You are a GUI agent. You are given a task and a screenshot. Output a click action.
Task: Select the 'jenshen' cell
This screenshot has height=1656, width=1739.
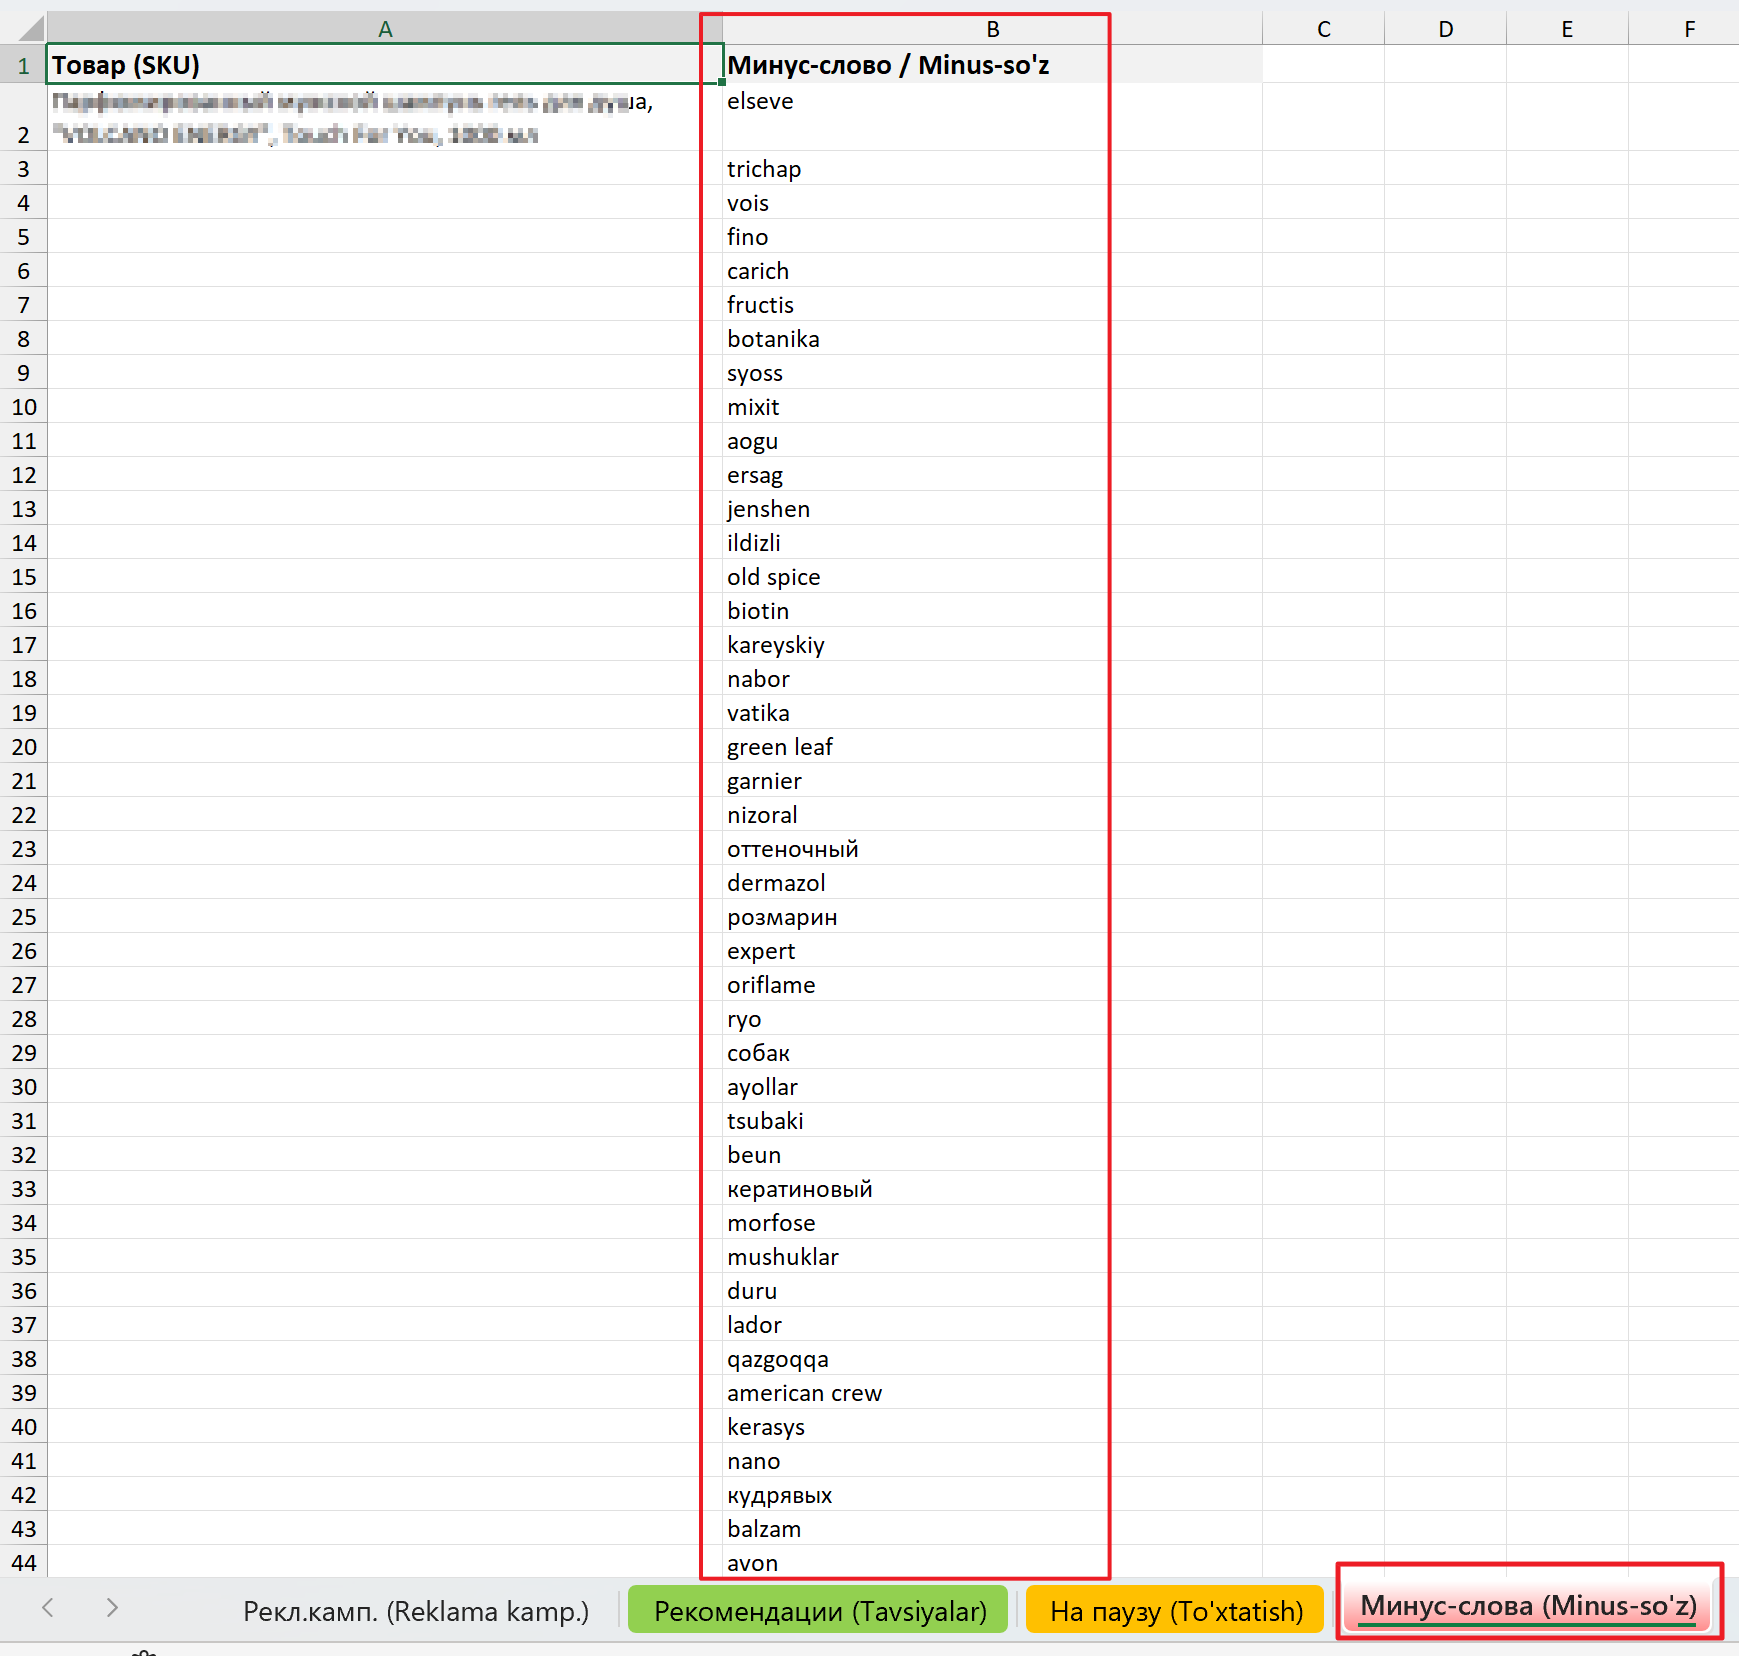[x=992, y=509]
